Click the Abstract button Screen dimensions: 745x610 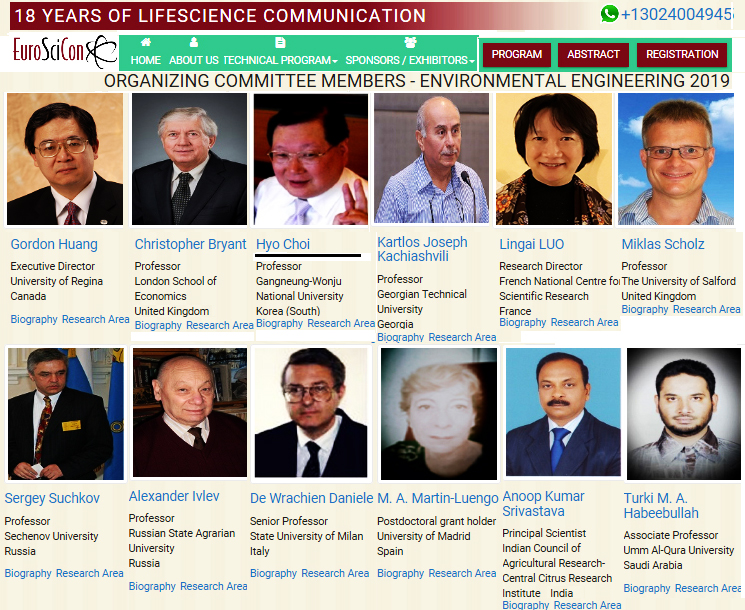(593, 54)
